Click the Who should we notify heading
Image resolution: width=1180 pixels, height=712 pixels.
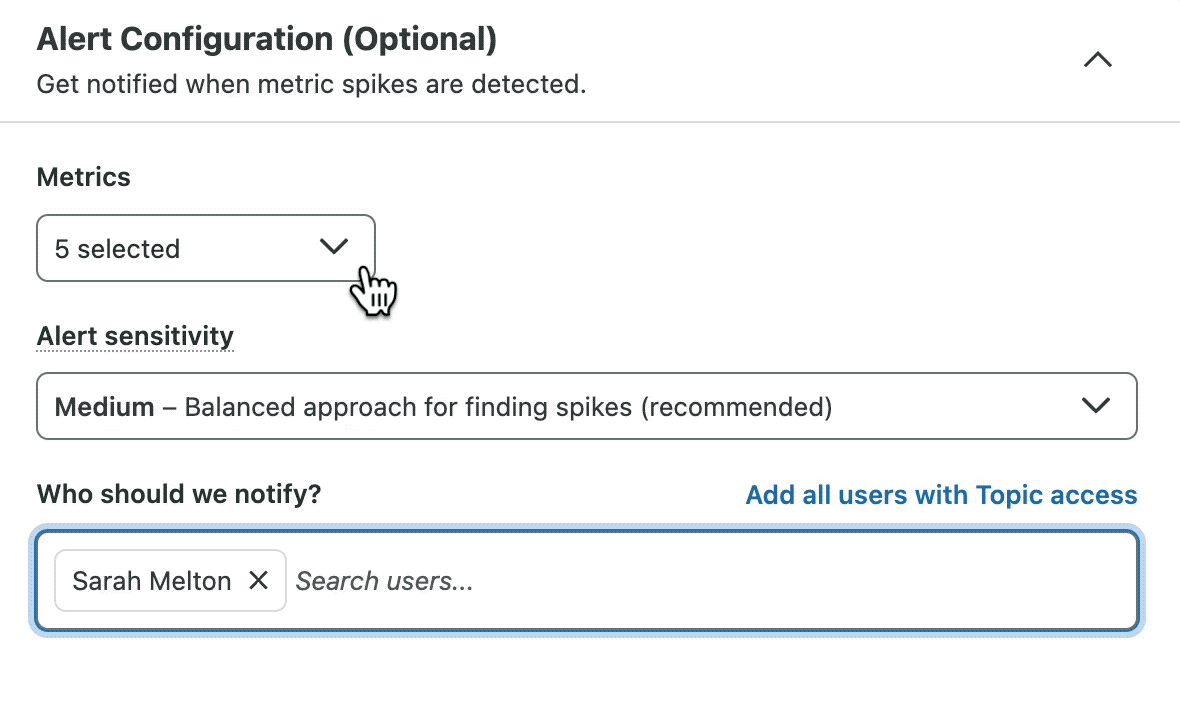(179, 493)
